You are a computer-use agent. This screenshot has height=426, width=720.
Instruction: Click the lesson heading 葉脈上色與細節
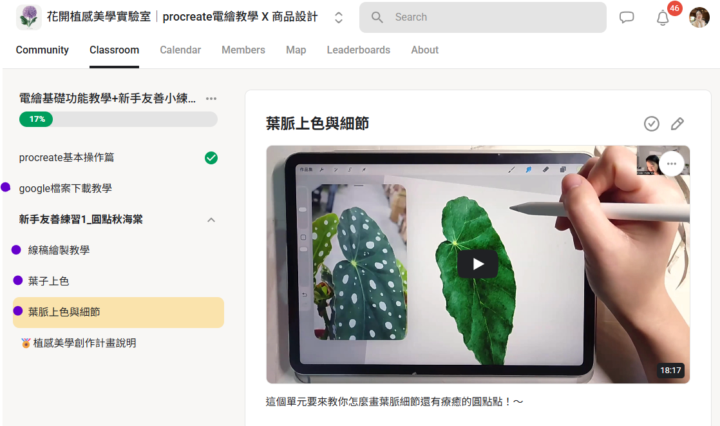tap(317, 123)
